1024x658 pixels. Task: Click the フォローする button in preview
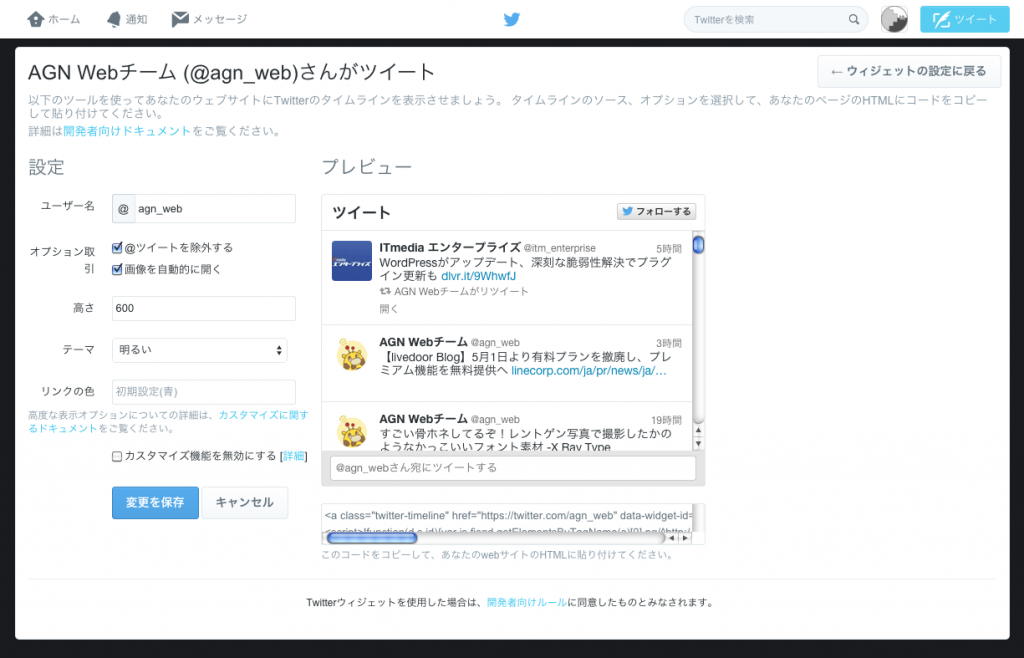(x=656, y=212)
